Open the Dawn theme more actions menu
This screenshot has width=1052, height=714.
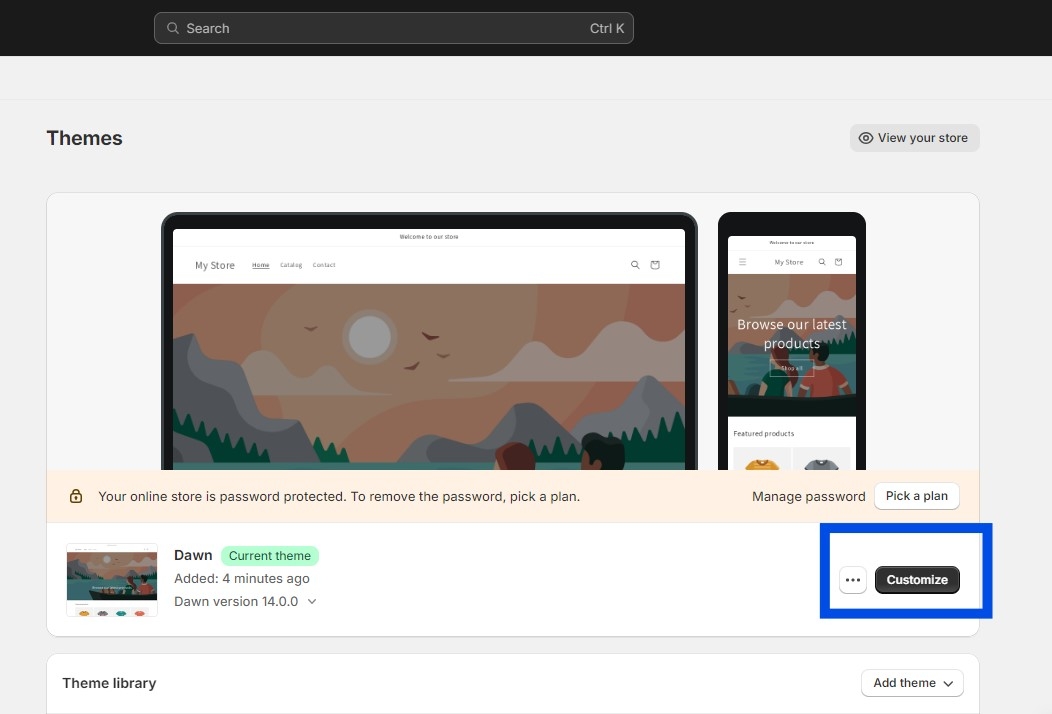pos(853,580)
